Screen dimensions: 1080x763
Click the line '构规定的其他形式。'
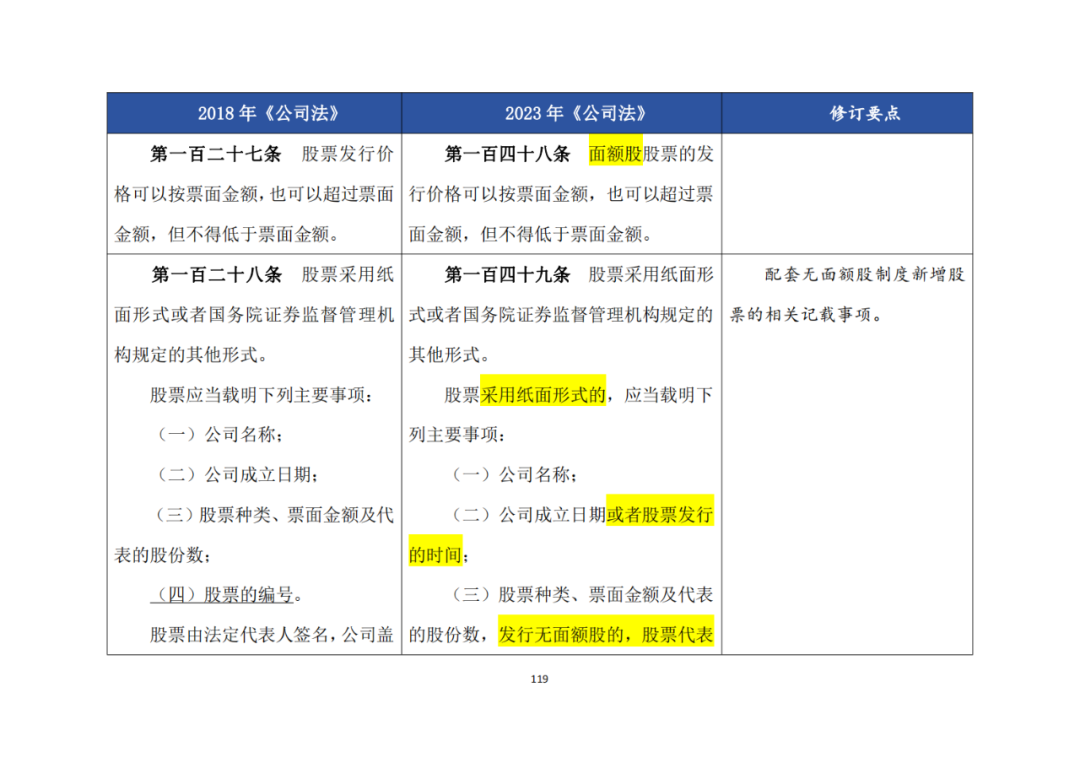coord(191,355)
